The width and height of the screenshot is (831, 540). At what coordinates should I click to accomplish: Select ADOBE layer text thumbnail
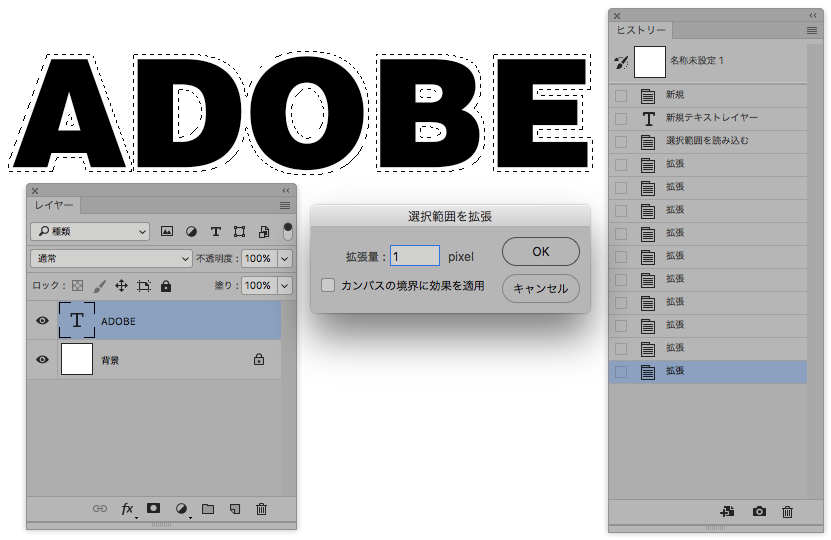77,320
